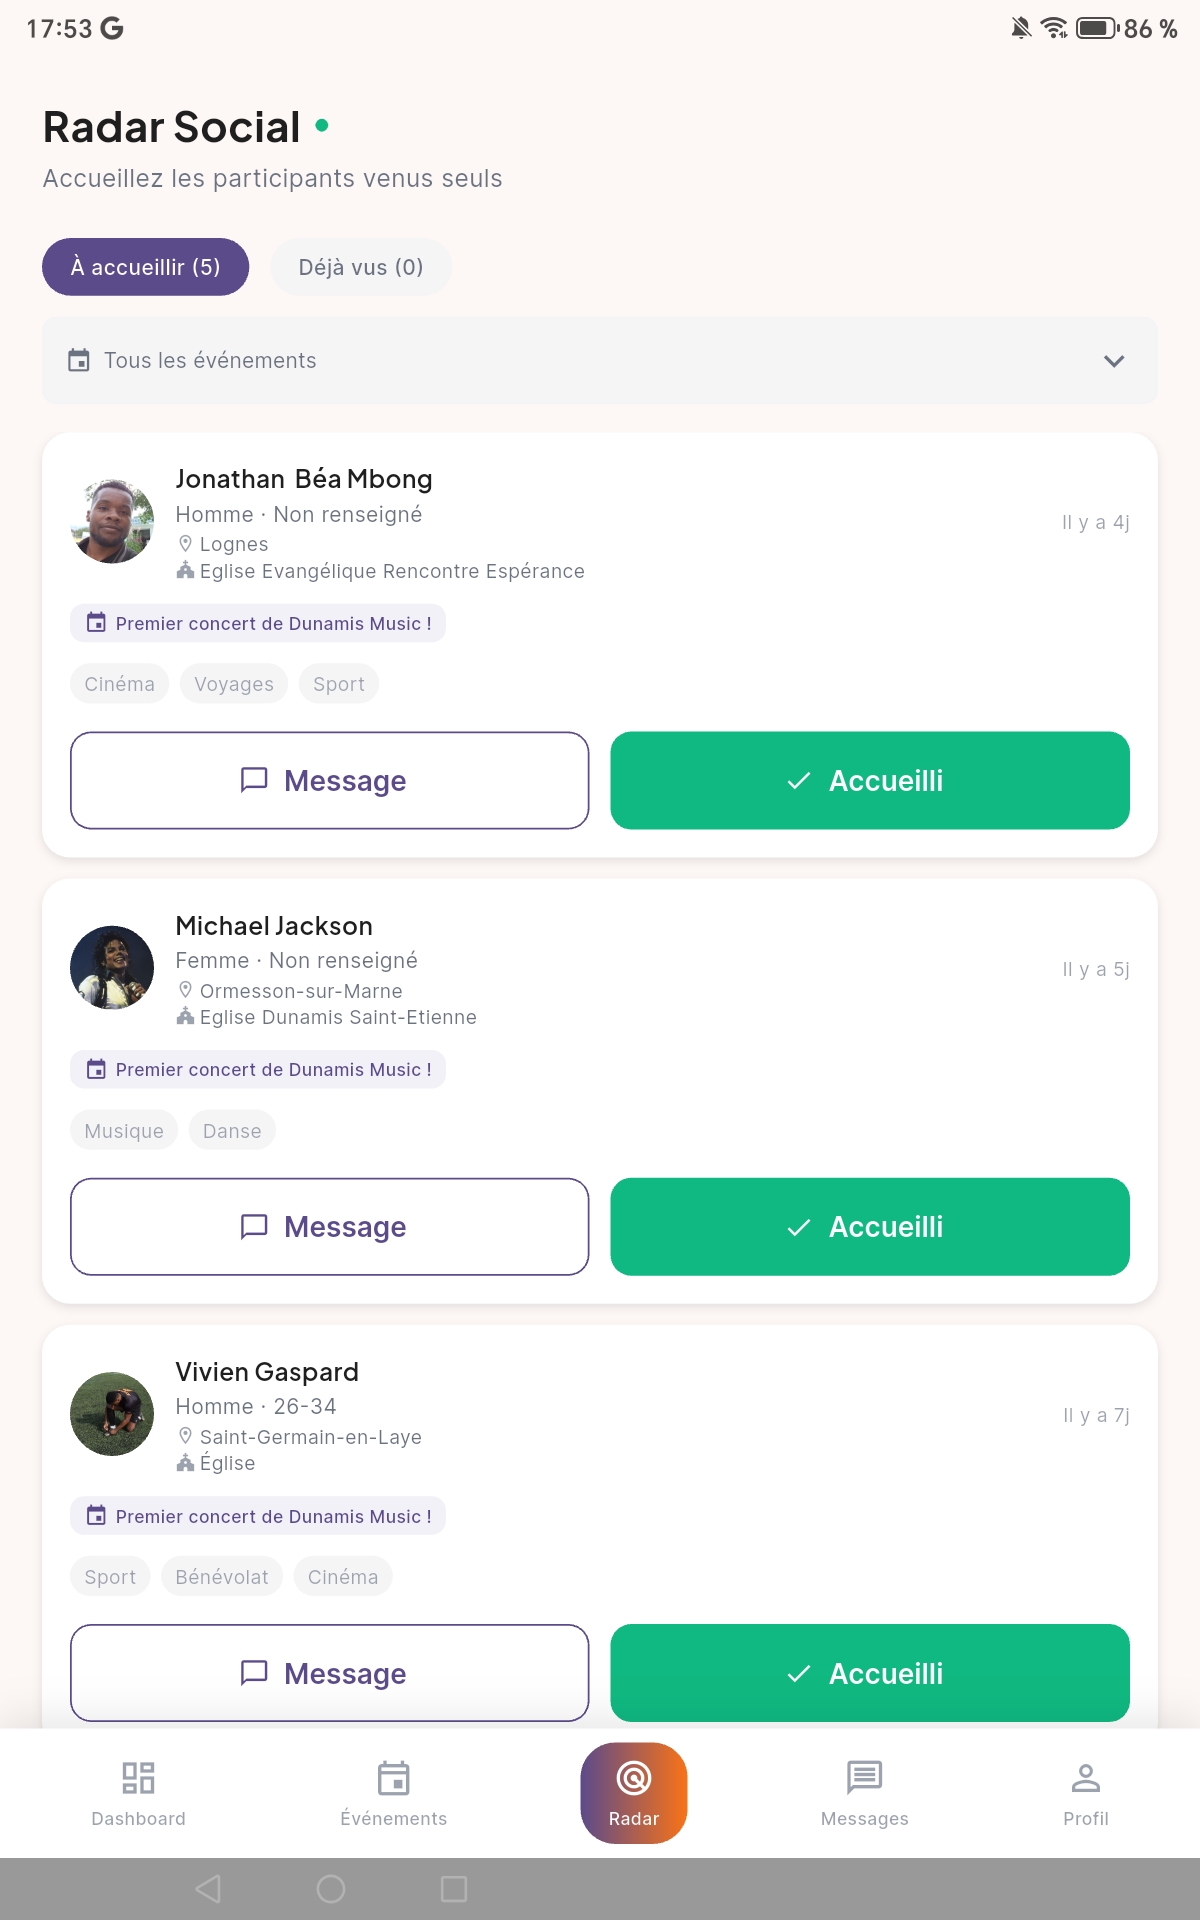Click the location pin icon near Lognes
Image resolution: width=1200 pixels, height=1920 pixels.
[186, 543]
